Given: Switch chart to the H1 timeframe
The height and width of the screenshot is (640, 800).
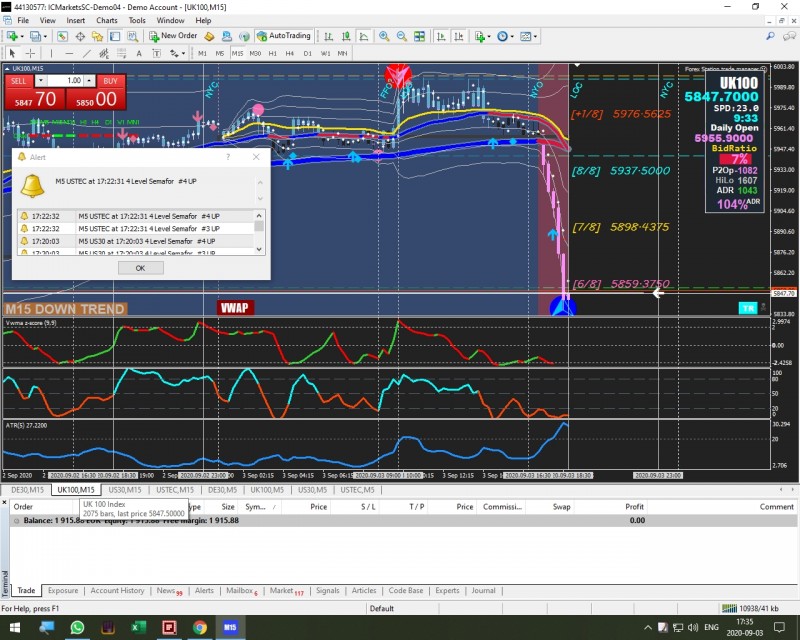Looking at the screenshot, I should pyautogui.click(x=273, y=53).
